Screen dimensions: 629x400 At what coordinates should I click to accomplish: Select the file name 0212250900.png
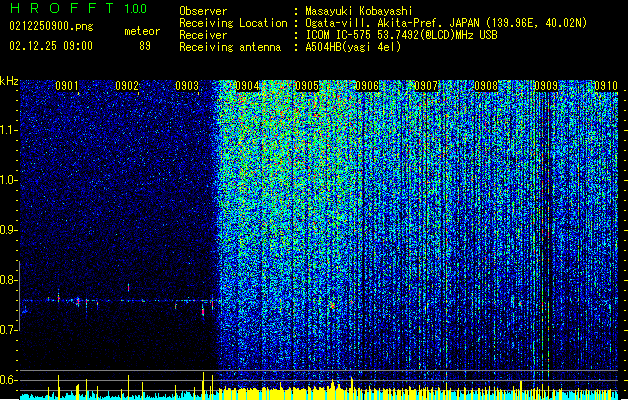(x=51, y=26)
